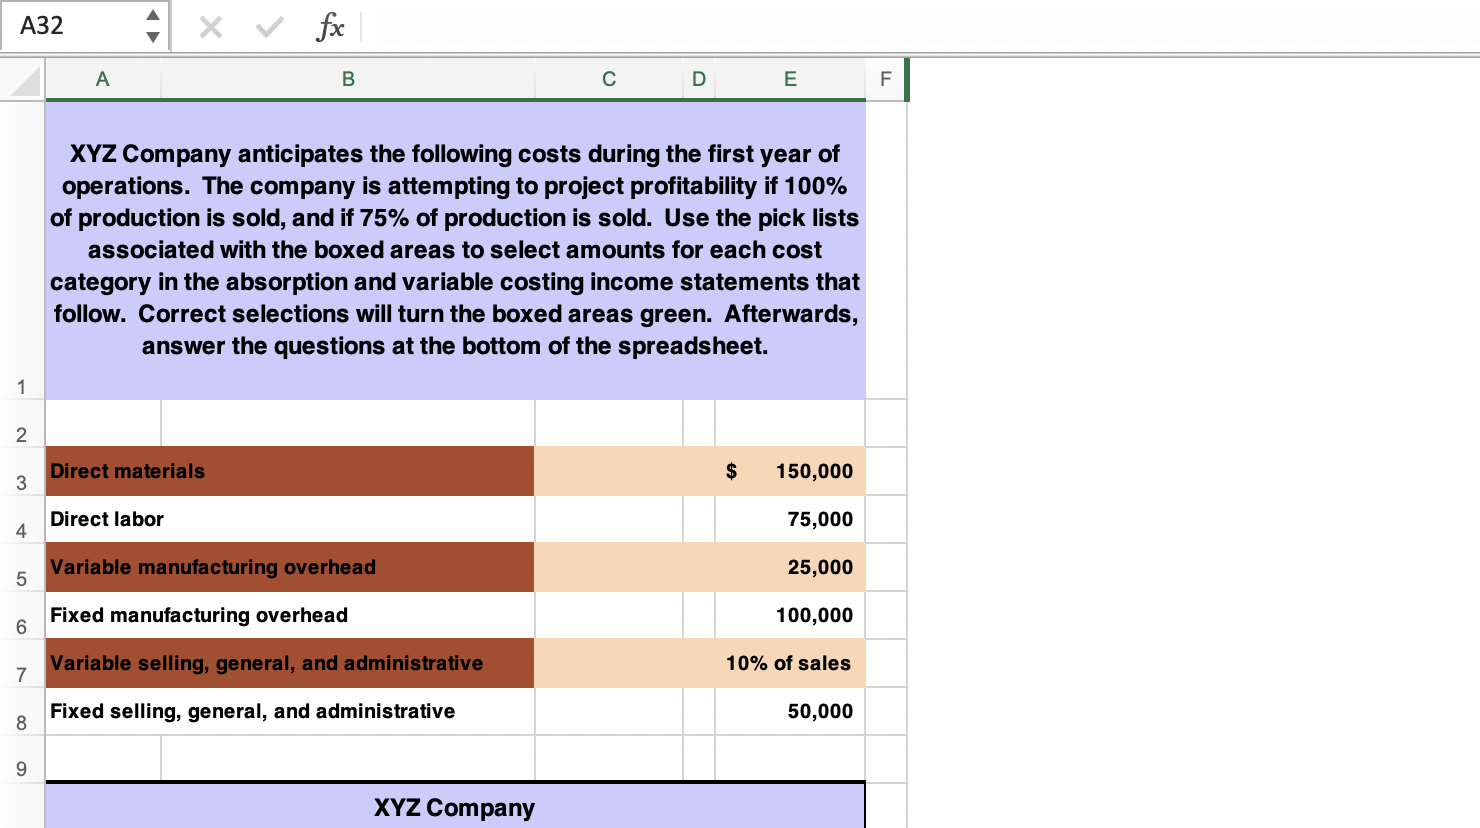Click the down arrow on the Name Box
The width and height of the screenshot is (1480, 828).
click(152, 36)
